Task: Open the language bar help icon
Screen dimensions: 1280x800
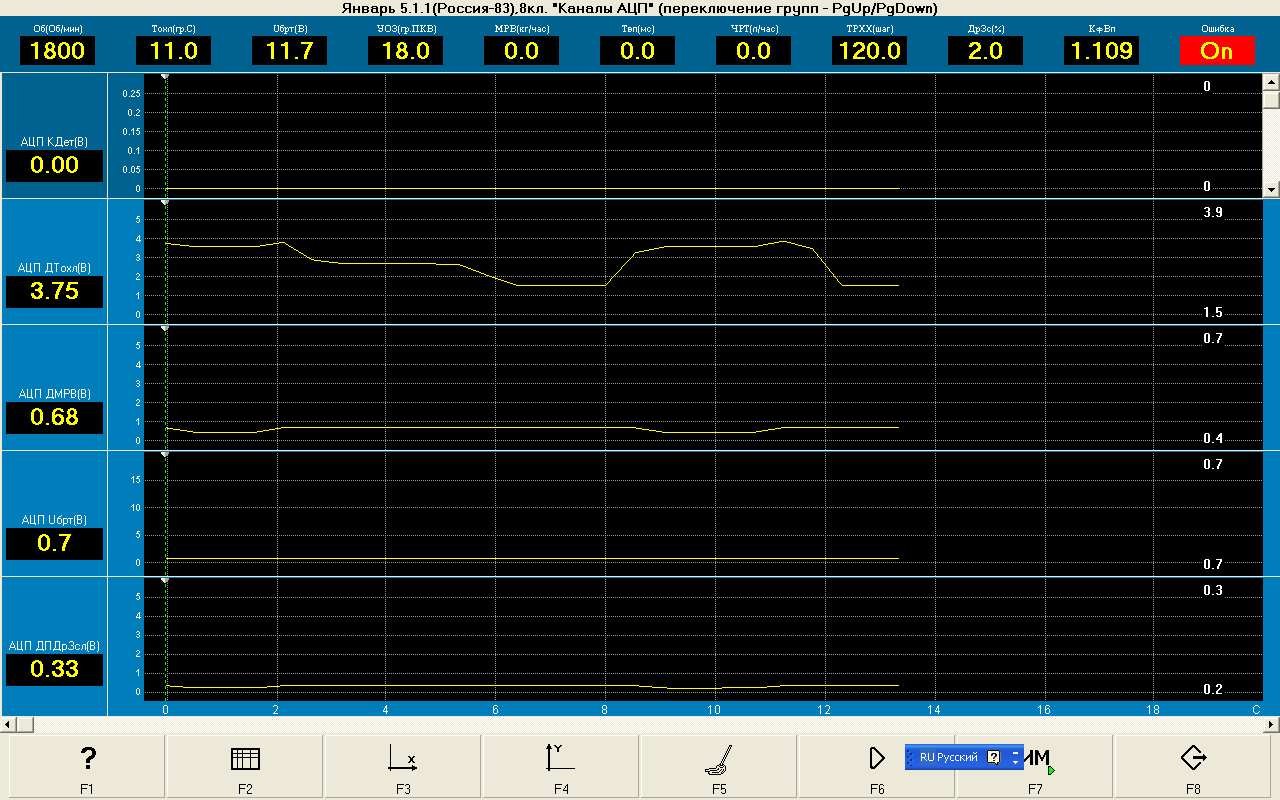Action: point(993,757)
